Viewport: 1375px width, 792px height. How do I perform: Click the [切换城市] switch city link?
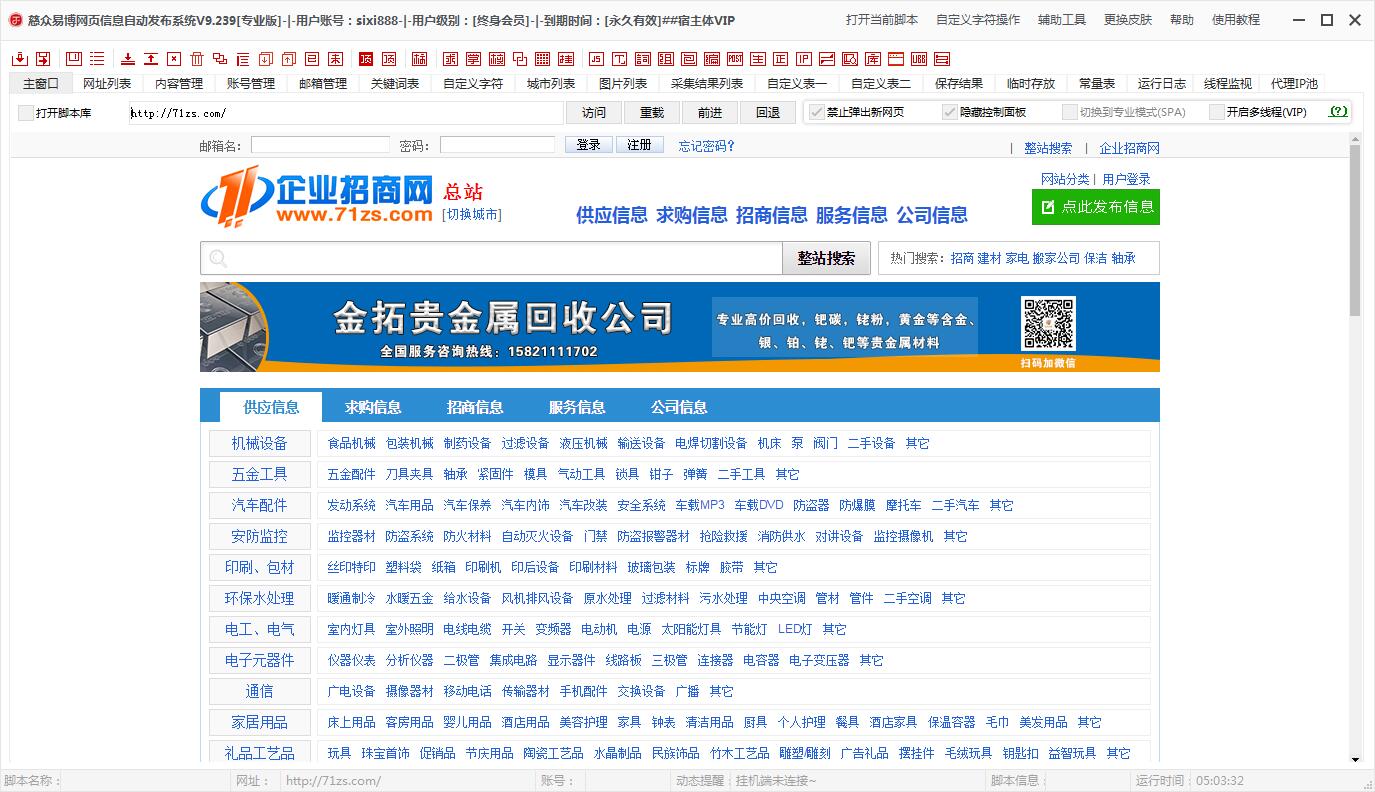[x=472, y=215]
